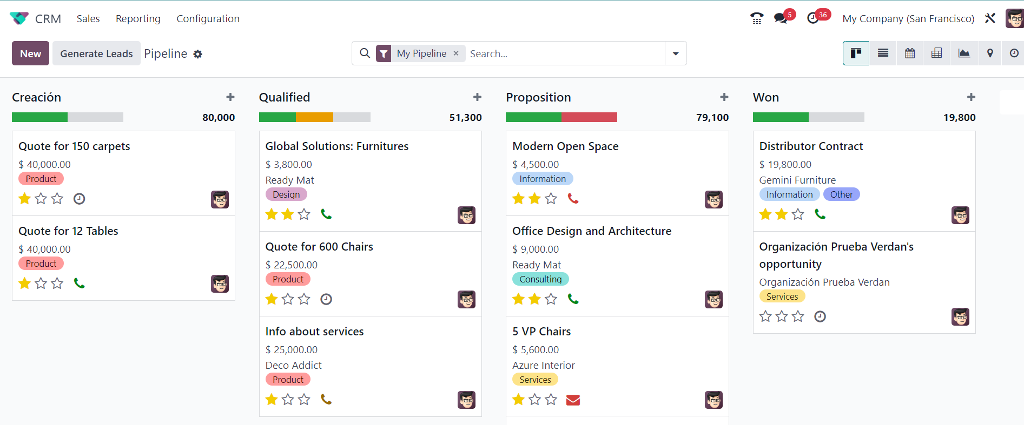Image resolution: width=1024 pixels, height=425 pixels.
Task: Switch to Calendar view
Action: tap(910, 54)
